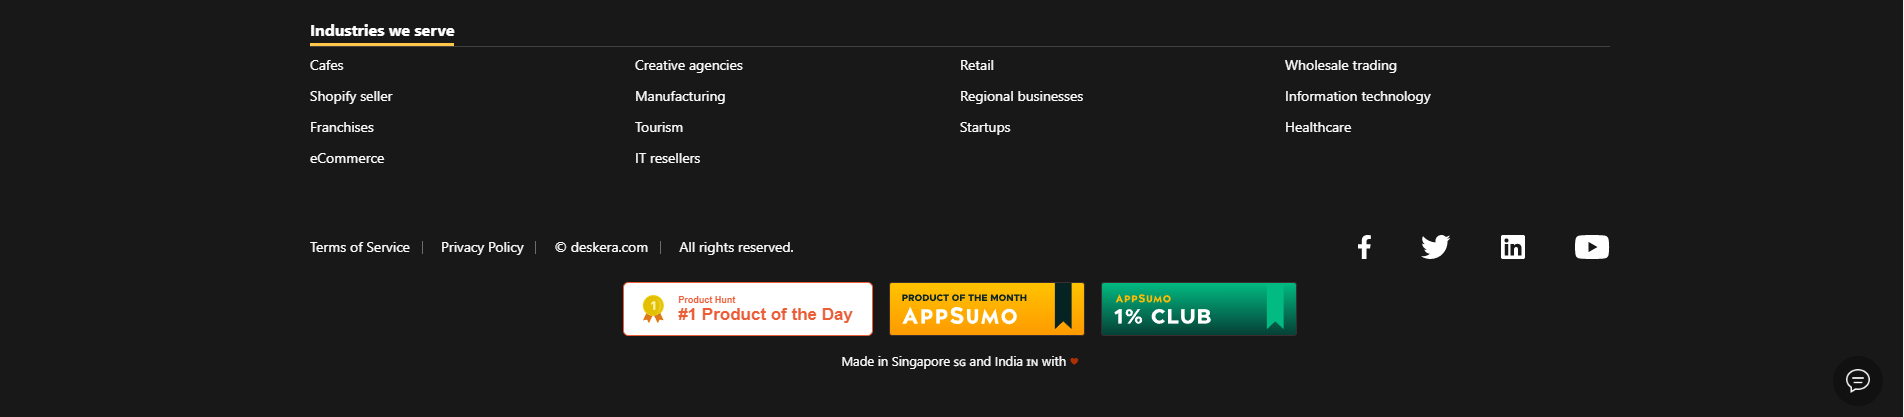Click Product Hunt #1 Product badge
This screenshot has width=1904, height=417.
748,309
